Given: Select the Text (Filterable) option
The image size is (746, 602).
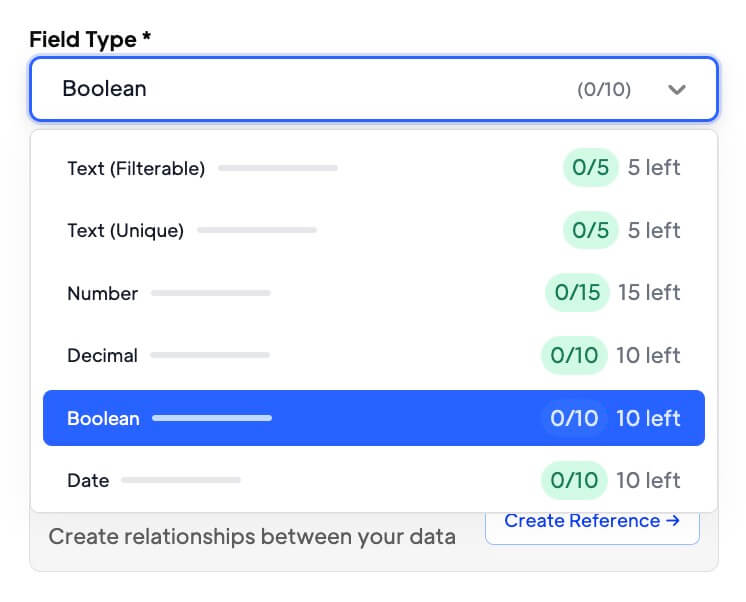Looking at the screenshot, I should pos(373,168).
